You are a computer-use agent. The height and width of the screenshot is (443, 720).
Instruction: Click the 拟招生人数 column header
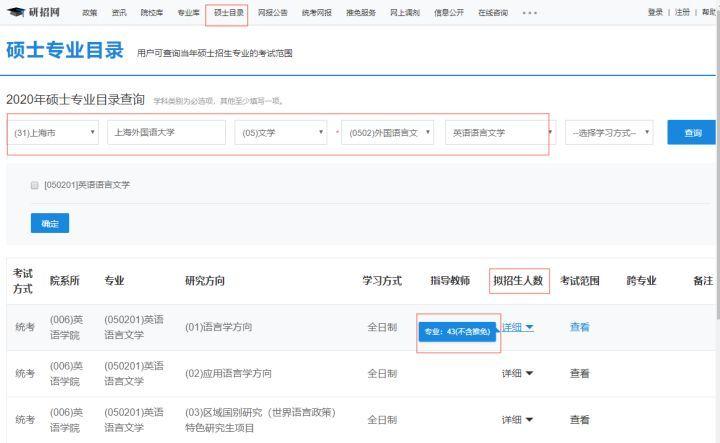pyautogui.click(x=518, y=280)
